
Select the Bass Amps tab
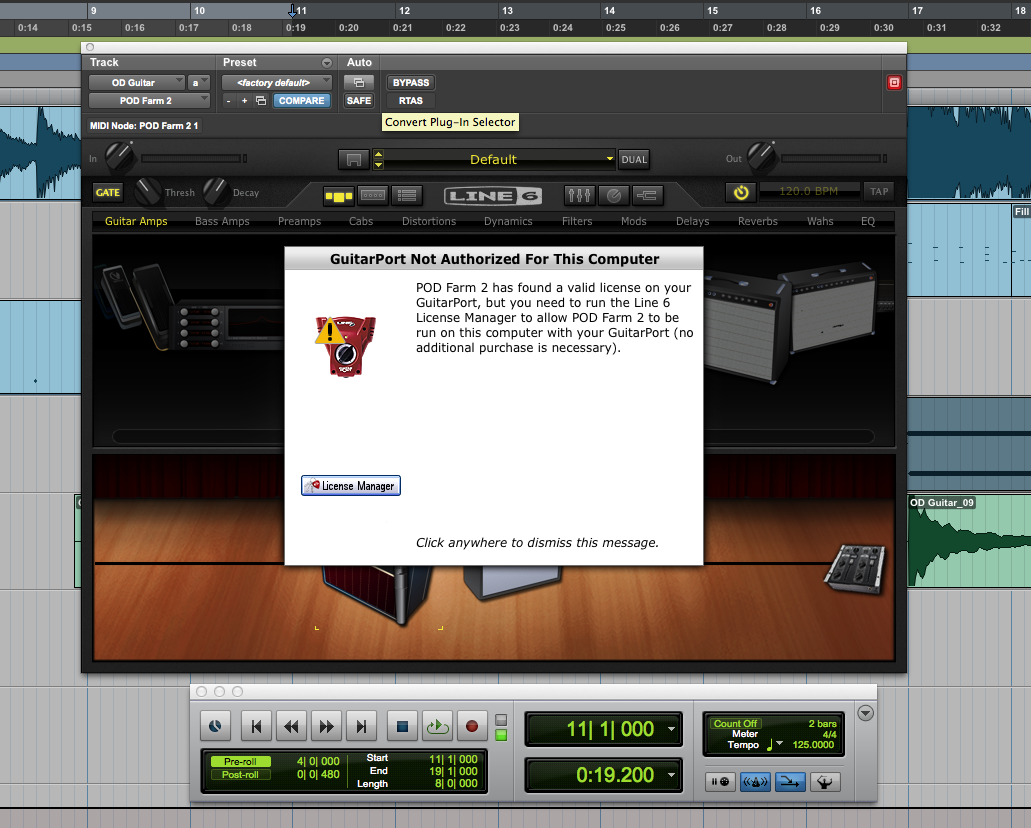pos(222,221)
